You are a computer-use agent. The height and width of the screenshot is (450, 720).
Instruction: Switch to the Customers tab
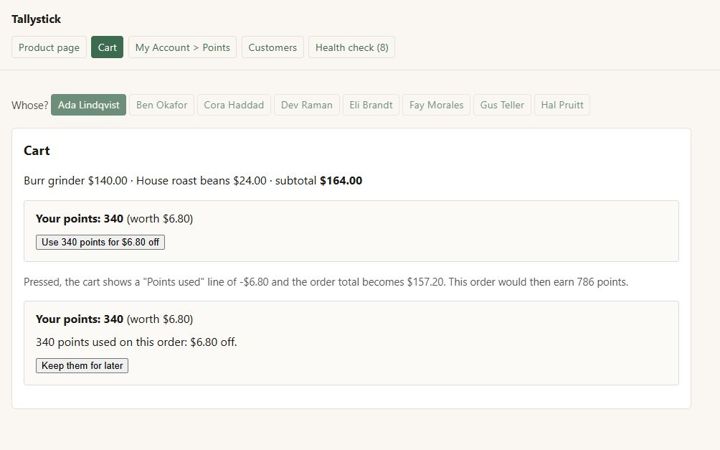point(272,47)
